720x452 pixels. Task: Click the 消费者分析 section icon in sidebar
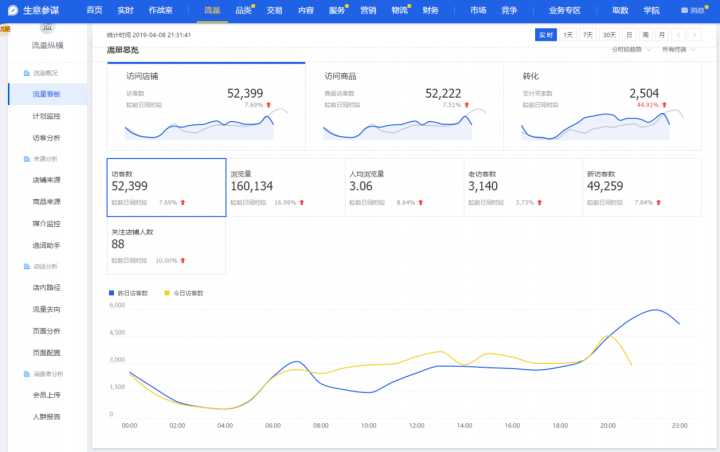pyautogui.click(x=26, y=374)
